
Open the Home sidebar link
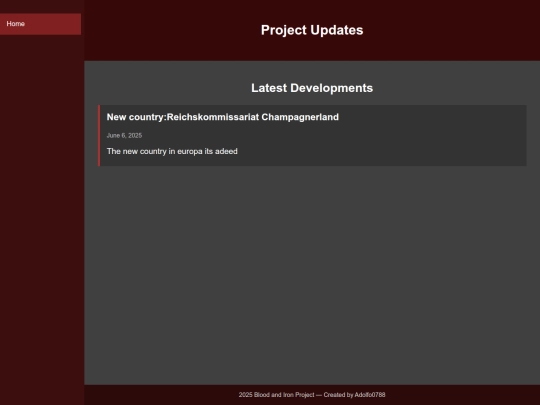point(40,24)
